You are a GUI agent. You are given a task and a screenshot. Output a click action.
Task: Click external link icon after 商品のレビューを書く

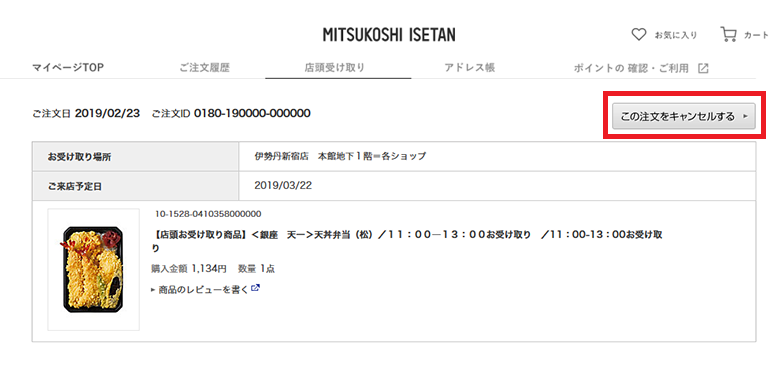tap(255, 288)
